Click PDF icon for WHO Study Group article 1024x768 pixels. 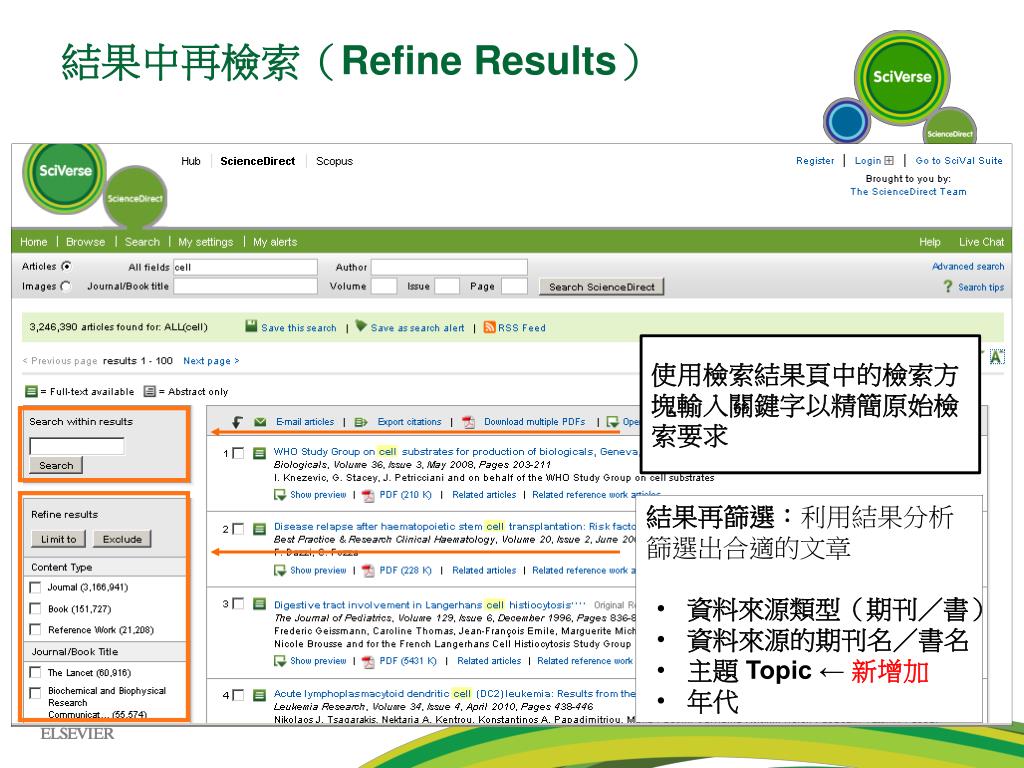(368, 495)
